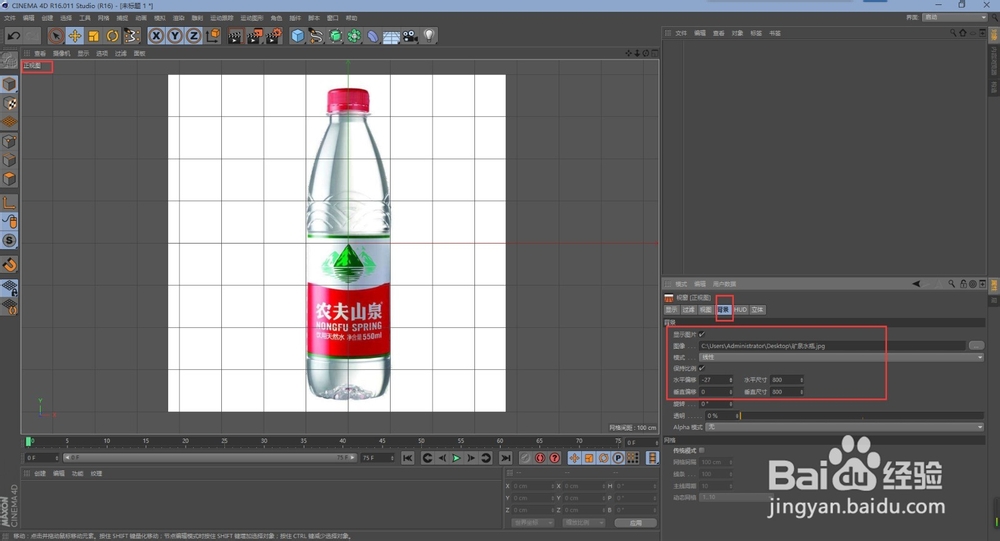Select Polygons mode in left palette
This screenshot has width=1000, height=541.
point(9,179)
